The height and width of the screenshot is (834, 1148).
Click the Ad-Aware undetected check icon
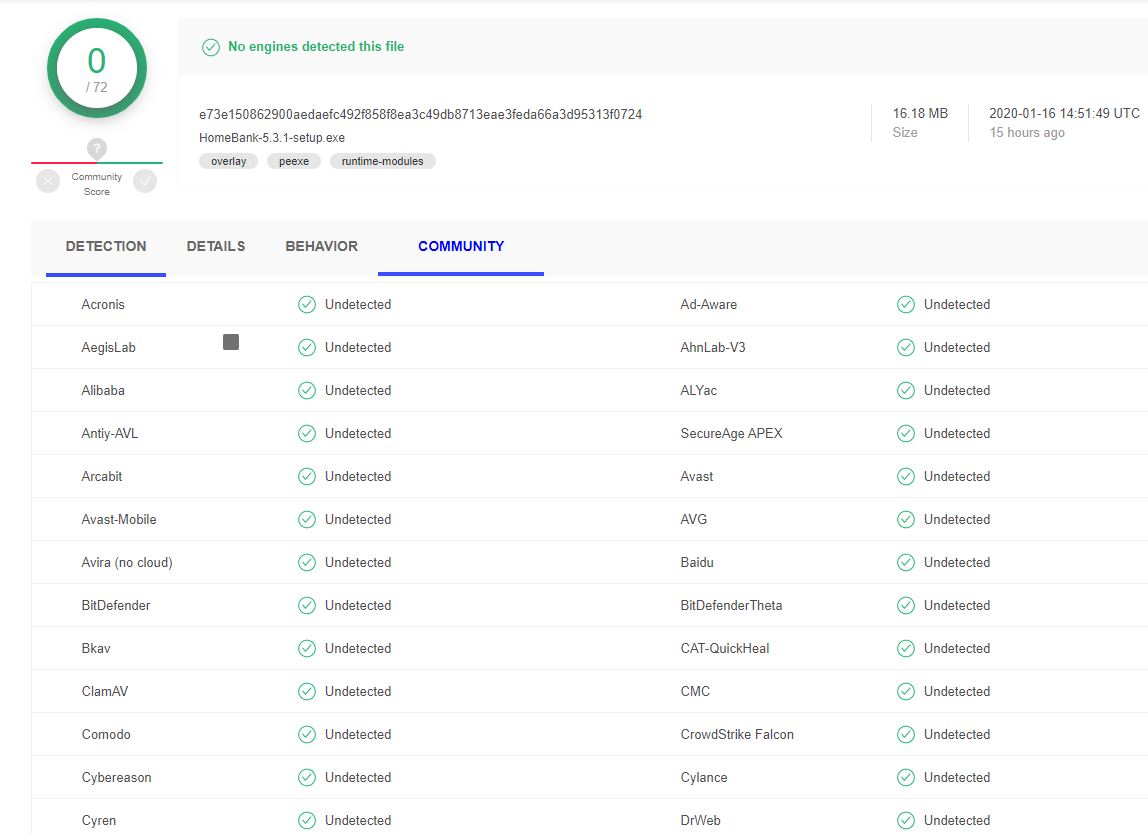[906, 305]
